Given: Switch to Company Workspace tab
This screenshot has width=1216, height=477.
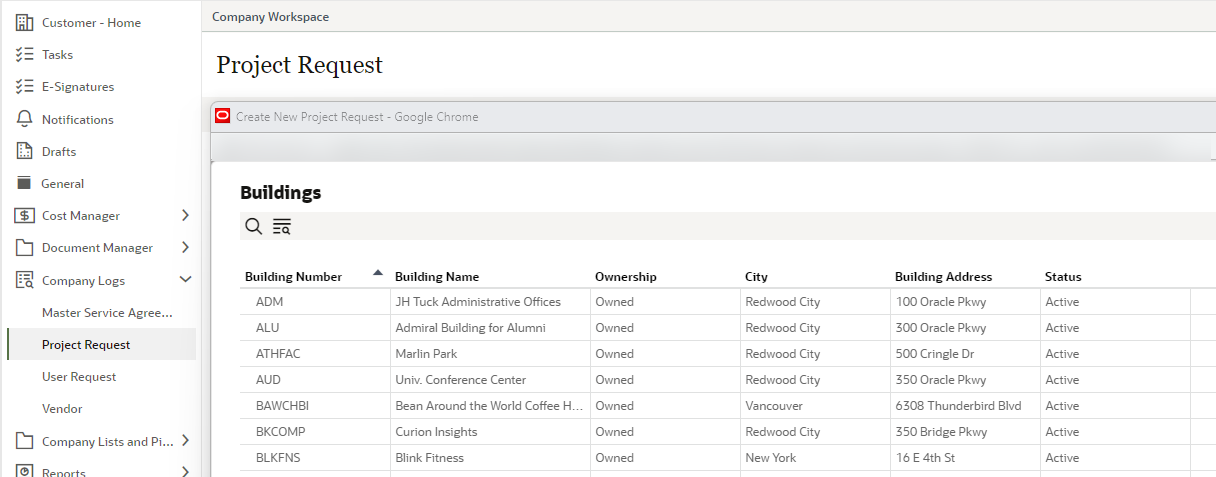Looking at the screenshot, I should tap(270, 16).
